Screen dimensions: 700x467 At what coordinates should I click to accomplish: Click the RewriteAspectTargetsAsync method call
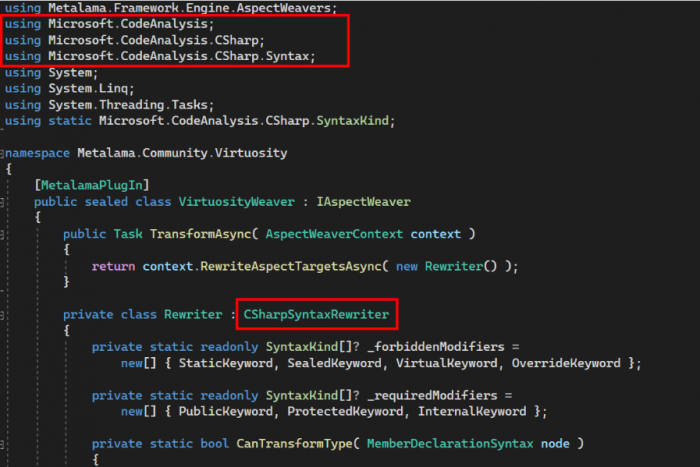(x=291, y=266)
